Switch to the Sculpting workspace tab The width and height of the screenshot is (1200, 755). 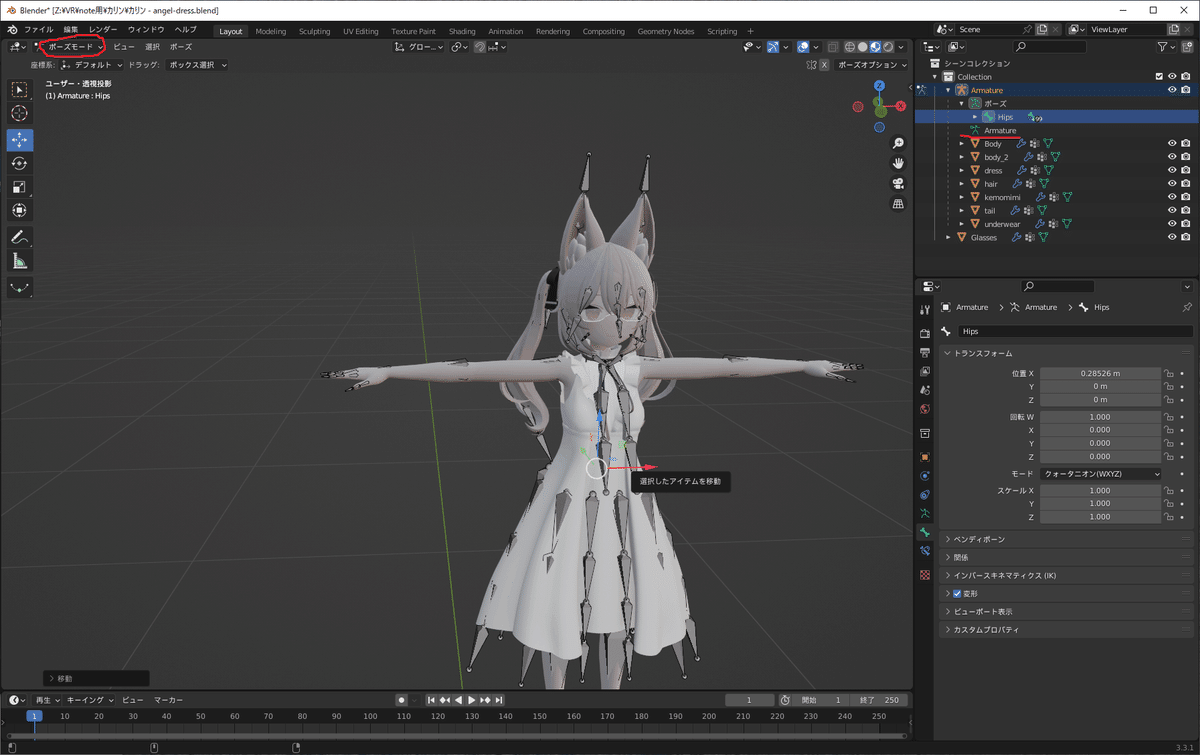[x=314, y=31]
